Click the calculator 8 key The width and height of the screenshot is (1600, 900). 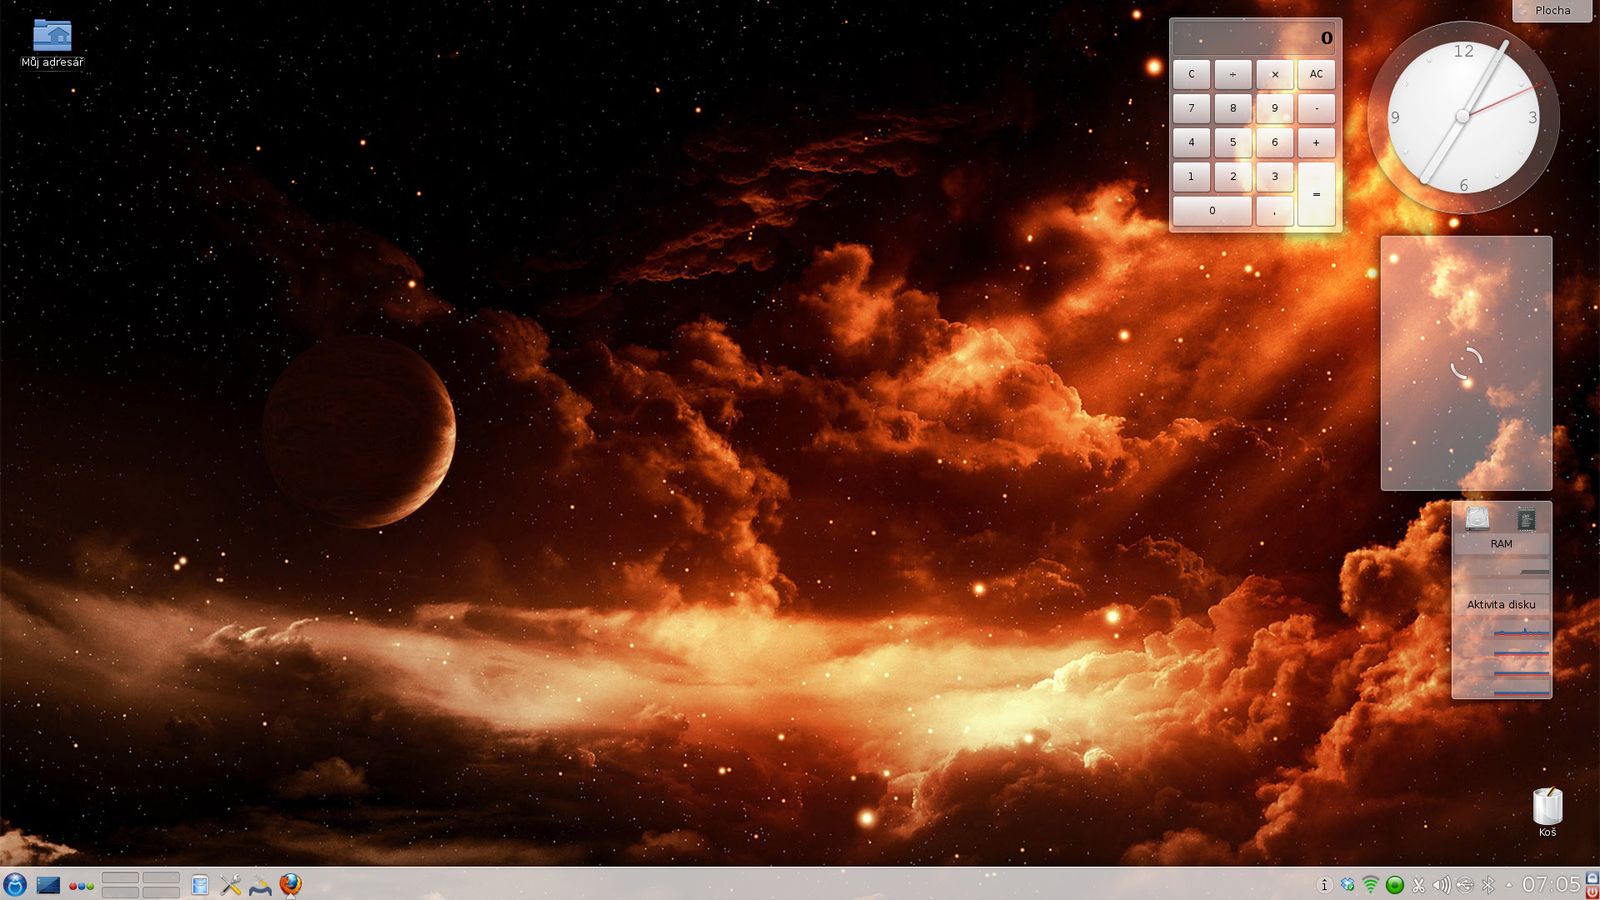coord(1233,108)
